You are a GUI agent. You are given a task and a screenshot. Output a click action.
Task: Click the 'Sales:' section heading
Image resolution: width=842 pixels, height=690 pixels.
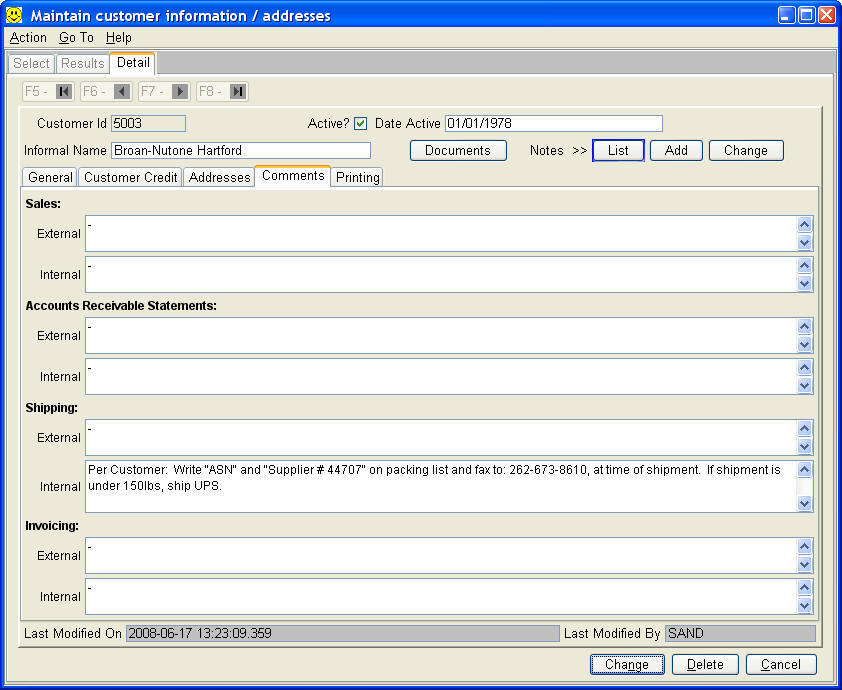[43, 204]
